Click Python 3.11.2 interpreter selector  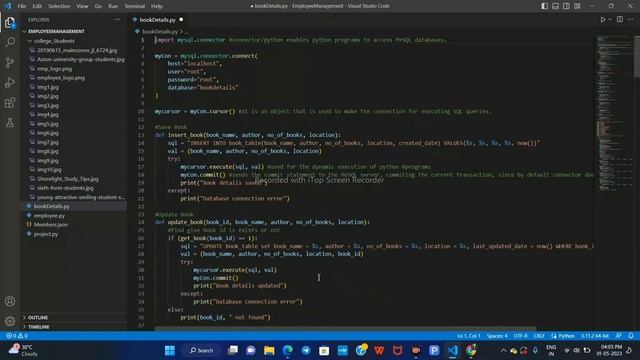click(x=595, y=336)
